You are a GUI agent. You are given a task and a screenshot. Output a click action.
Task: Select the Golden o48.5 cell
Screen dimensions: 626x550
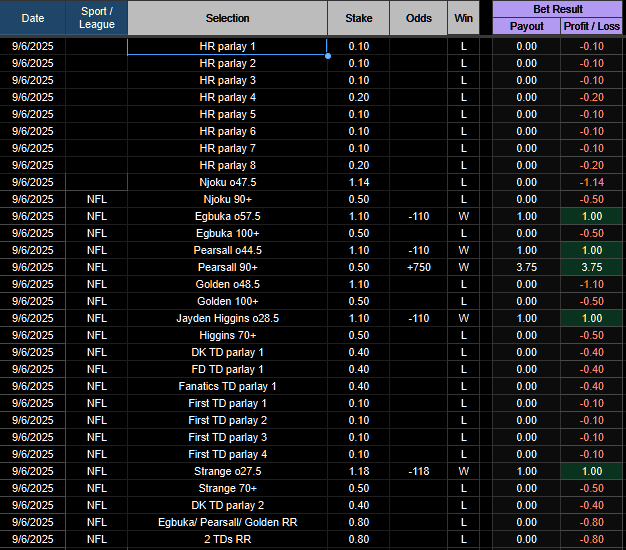click(x=228, y=284)
